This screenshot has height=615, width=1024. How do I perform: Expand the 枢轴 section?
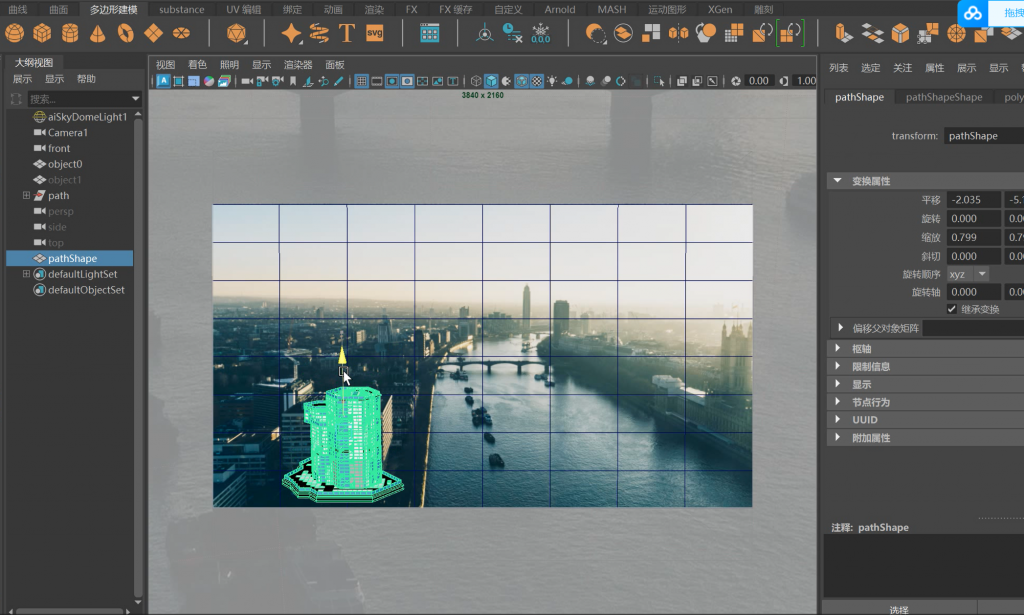click(838, 348)
